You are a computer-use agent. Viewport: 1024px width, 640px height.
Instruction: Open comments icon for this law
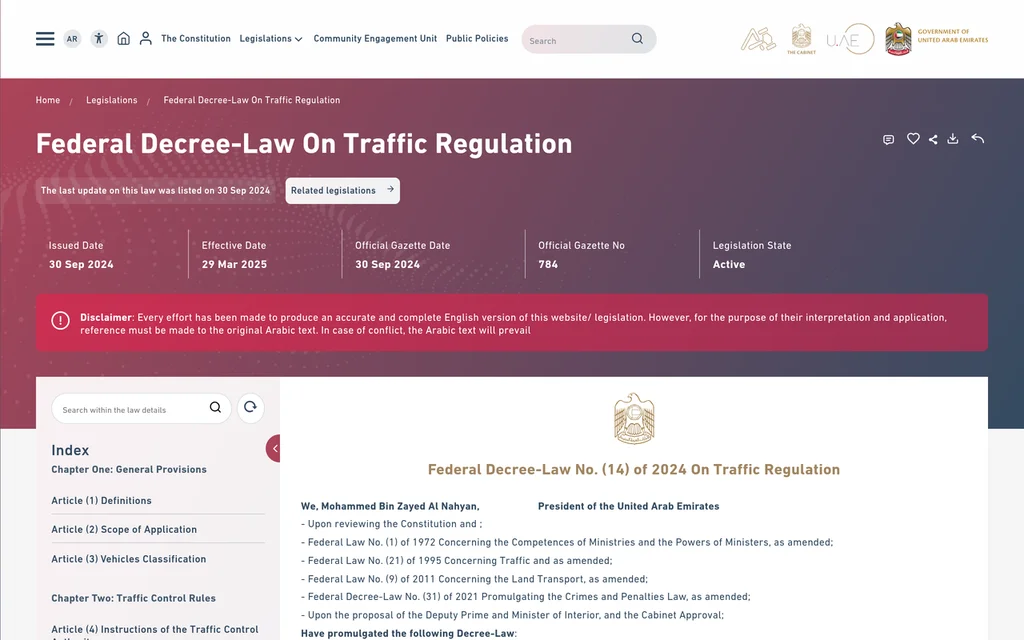pos(888,140)
